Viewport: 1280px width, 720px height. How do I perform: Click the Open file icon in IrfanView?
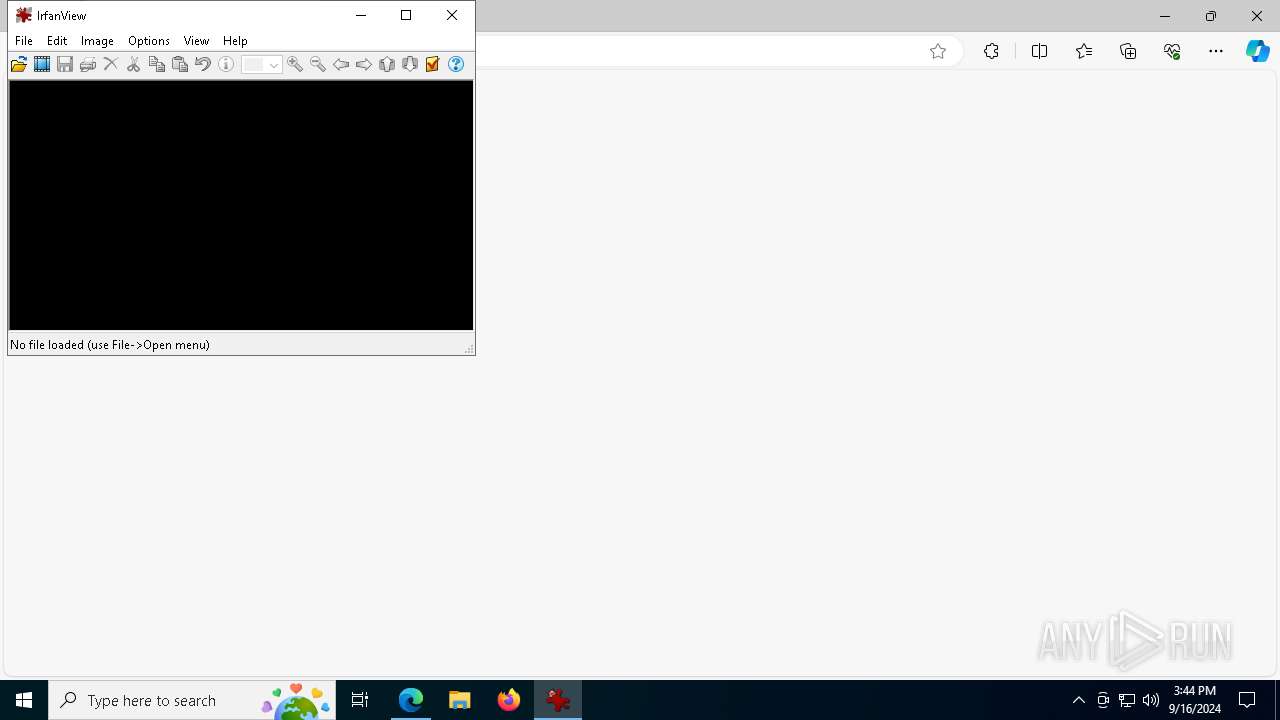pos(19,64)
